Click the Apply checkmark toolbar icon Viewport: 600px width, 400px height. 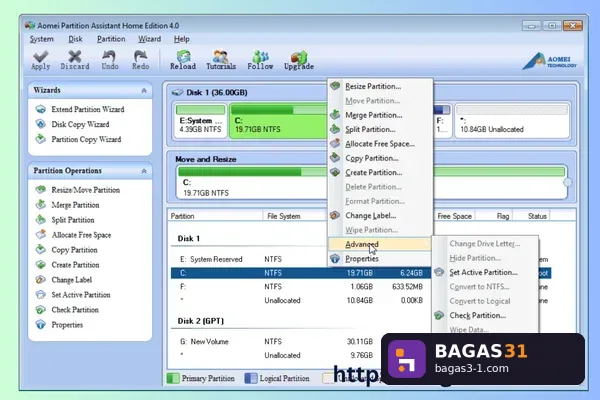41,56
